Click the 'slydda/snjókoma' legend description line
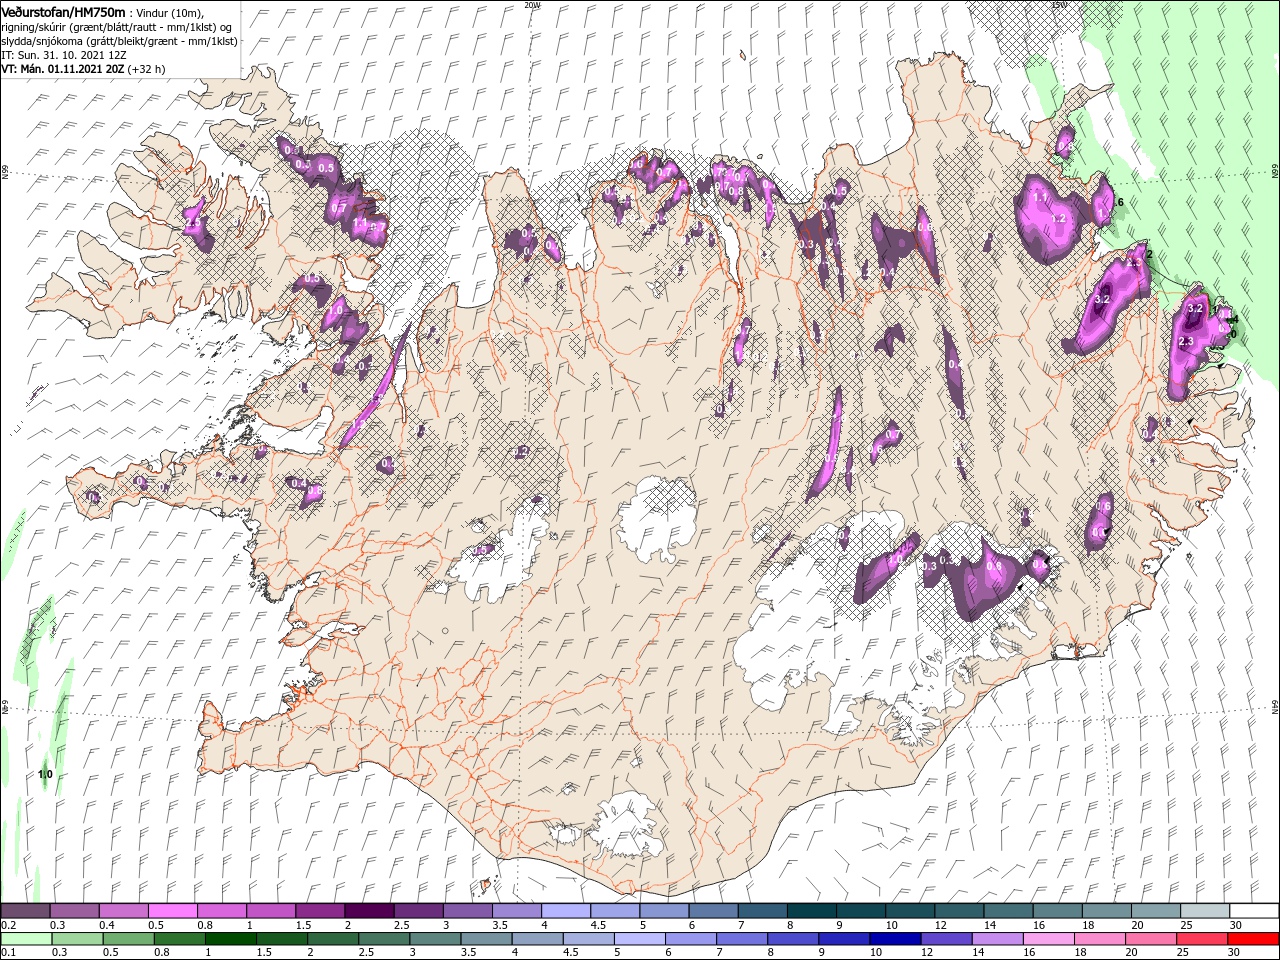The image size is (1280, 960). 121,41
